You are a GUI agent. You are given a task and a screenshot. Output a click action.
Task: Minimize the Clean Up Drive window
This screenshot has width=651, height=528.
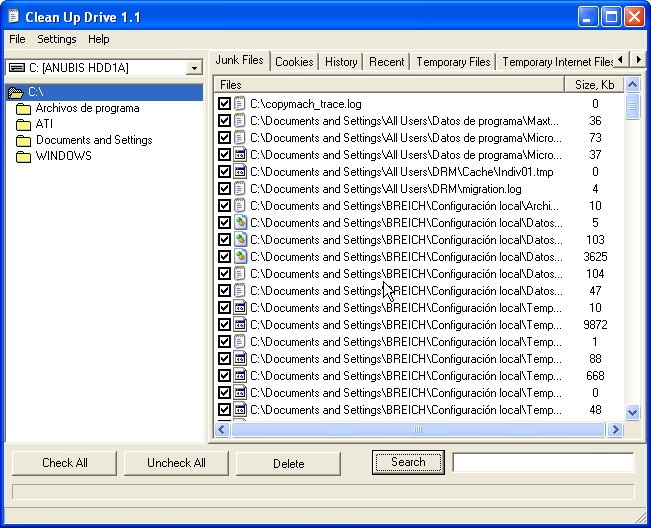point(587,17)
